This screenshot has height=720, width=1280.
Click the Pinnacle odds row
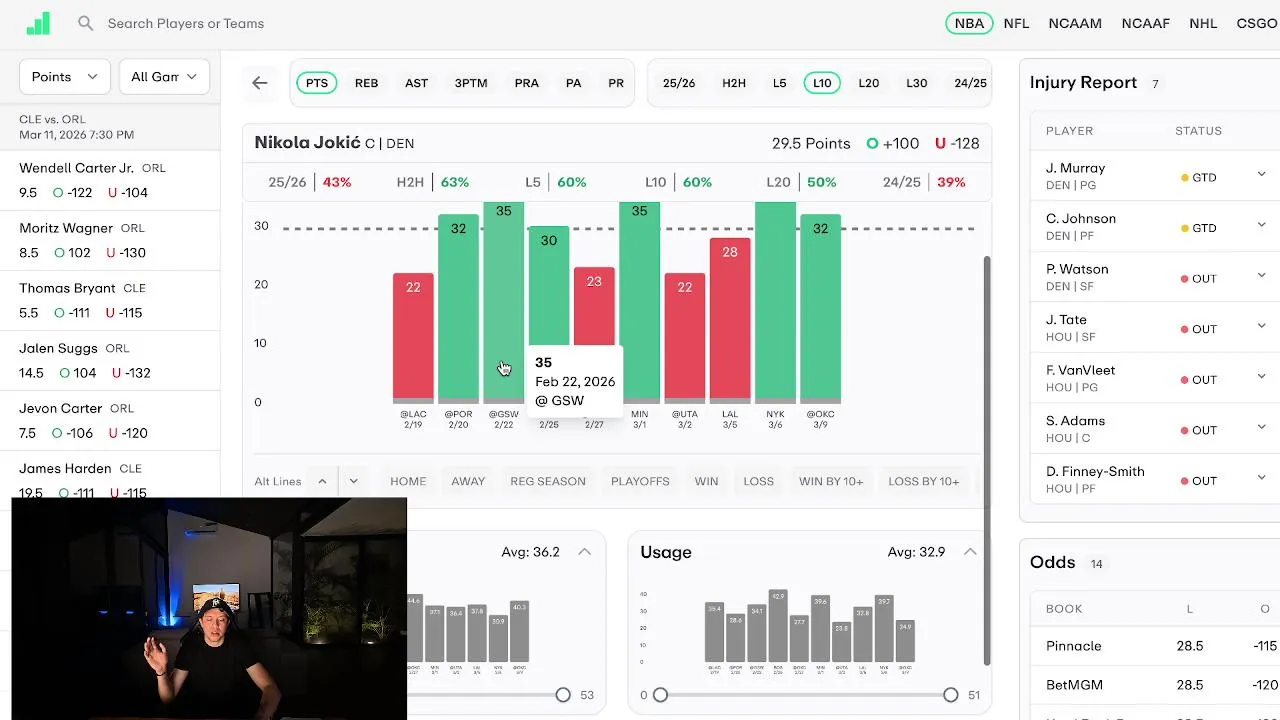coord(1155,646)
